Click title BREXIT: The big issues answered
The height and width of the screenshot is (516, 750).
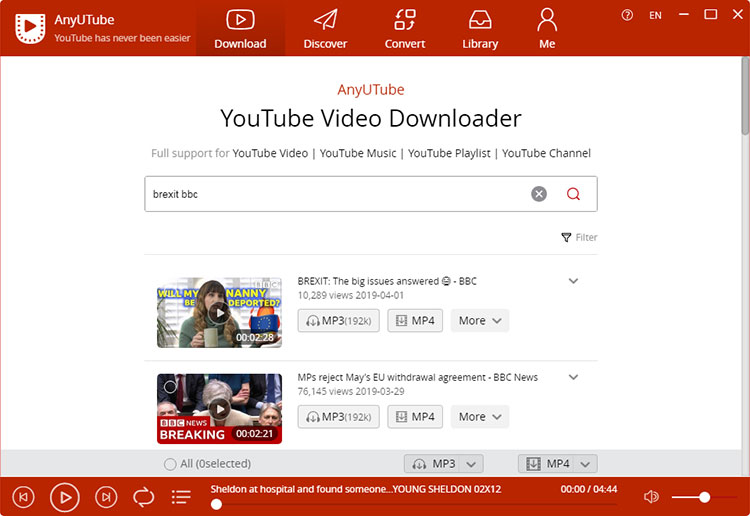[x=387, y=281]
